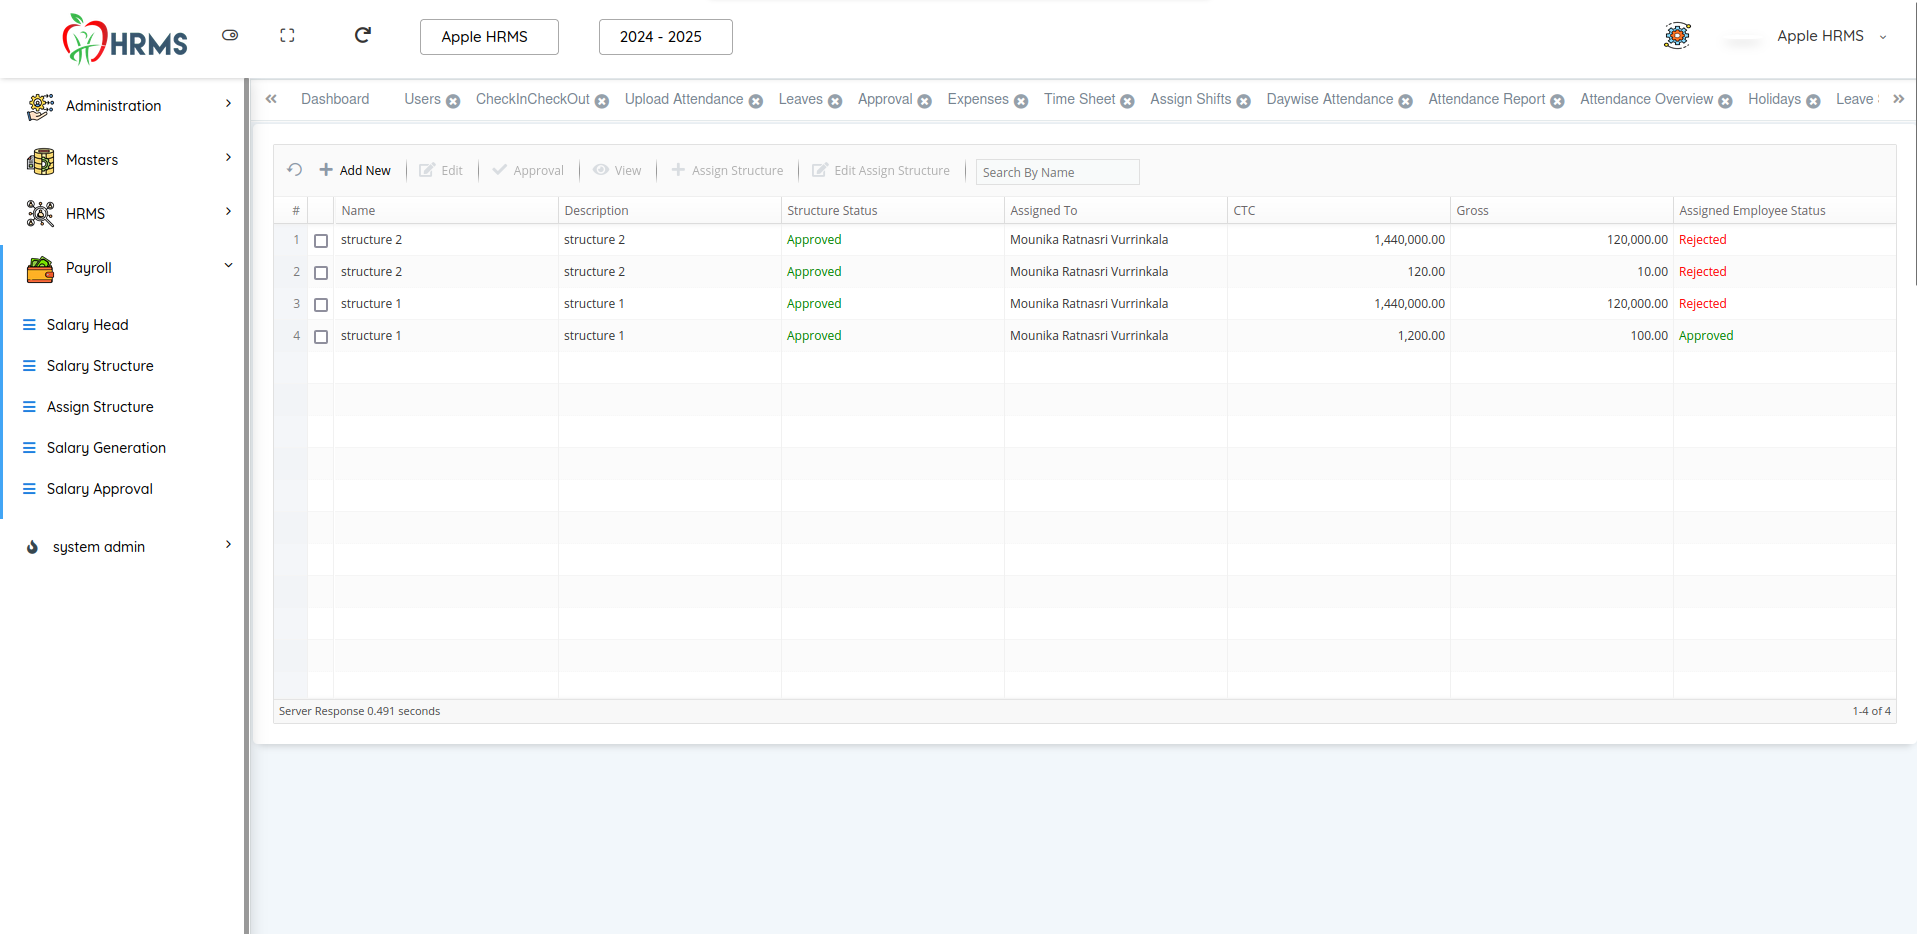Switch to the CheckInCheckOut tab
1917x934 pixels.
[533, 99]
